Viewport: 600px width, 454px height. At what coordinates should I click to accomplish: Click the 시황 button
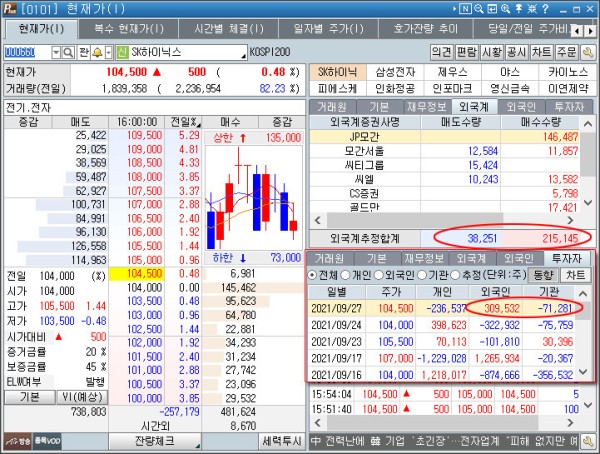pos(492,52)
